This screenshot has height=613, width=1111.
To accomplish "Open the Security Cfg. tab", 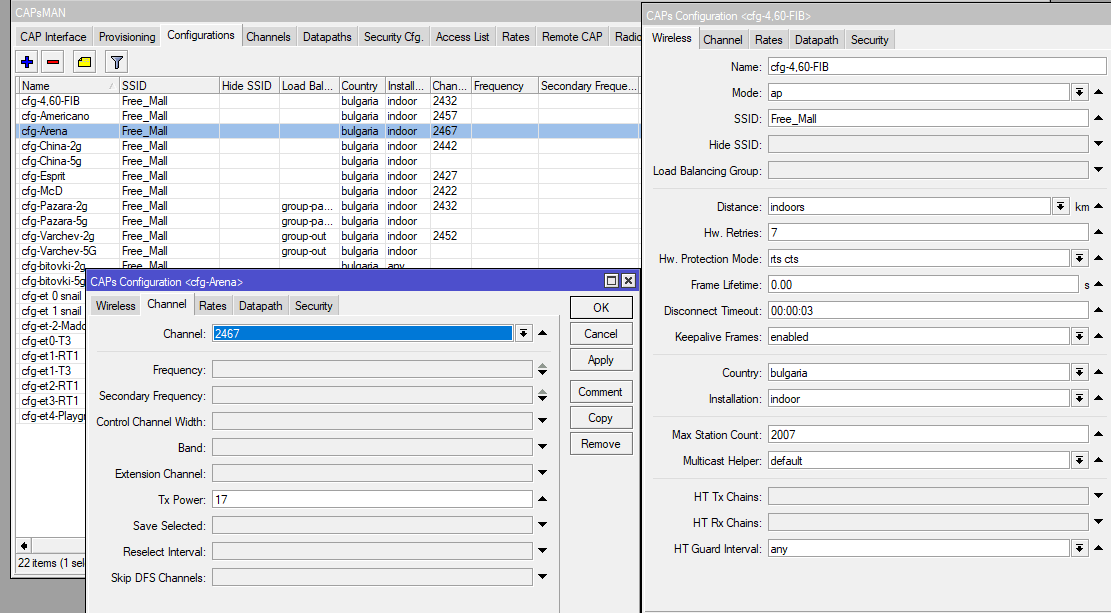I will click(393, 37).
